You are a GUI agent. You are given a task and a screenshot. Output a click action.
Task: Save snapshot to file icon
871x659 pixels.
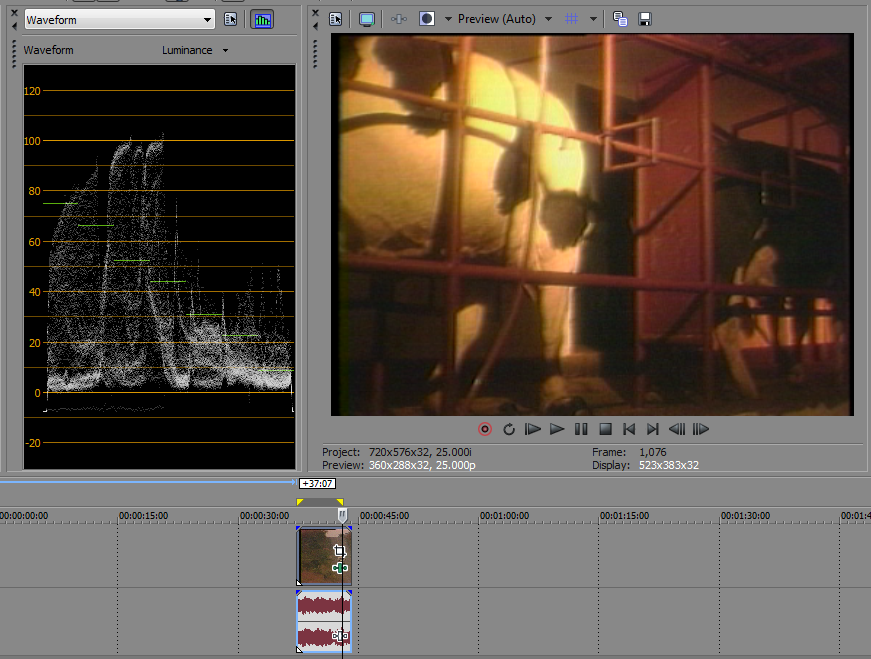click(645, 19)
